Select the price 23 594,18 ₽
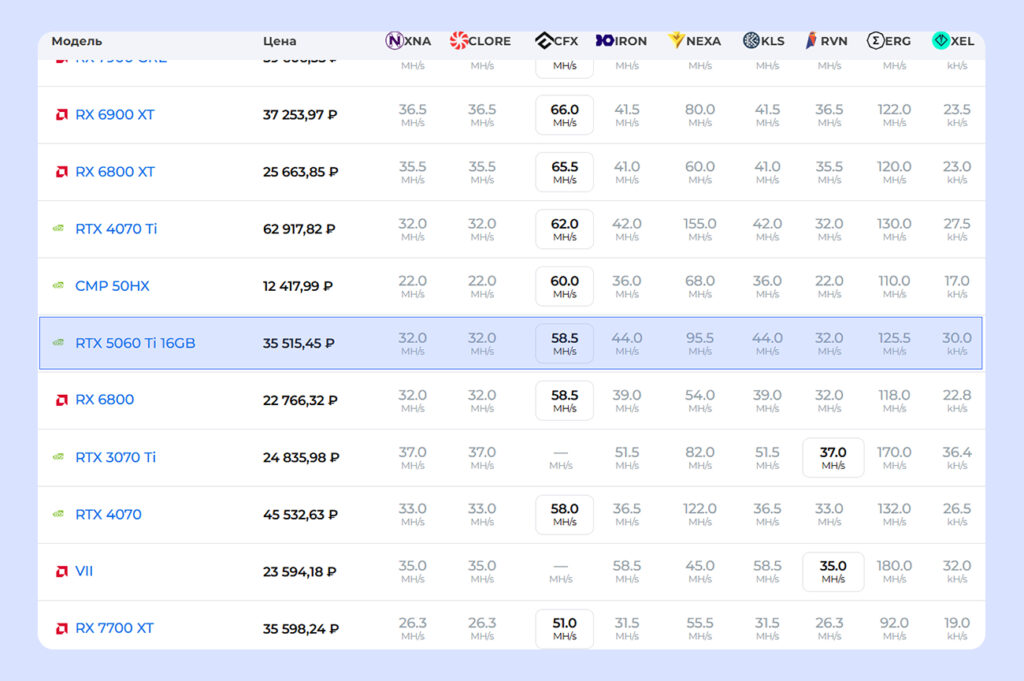1024x681 pixels. point(299,572)
